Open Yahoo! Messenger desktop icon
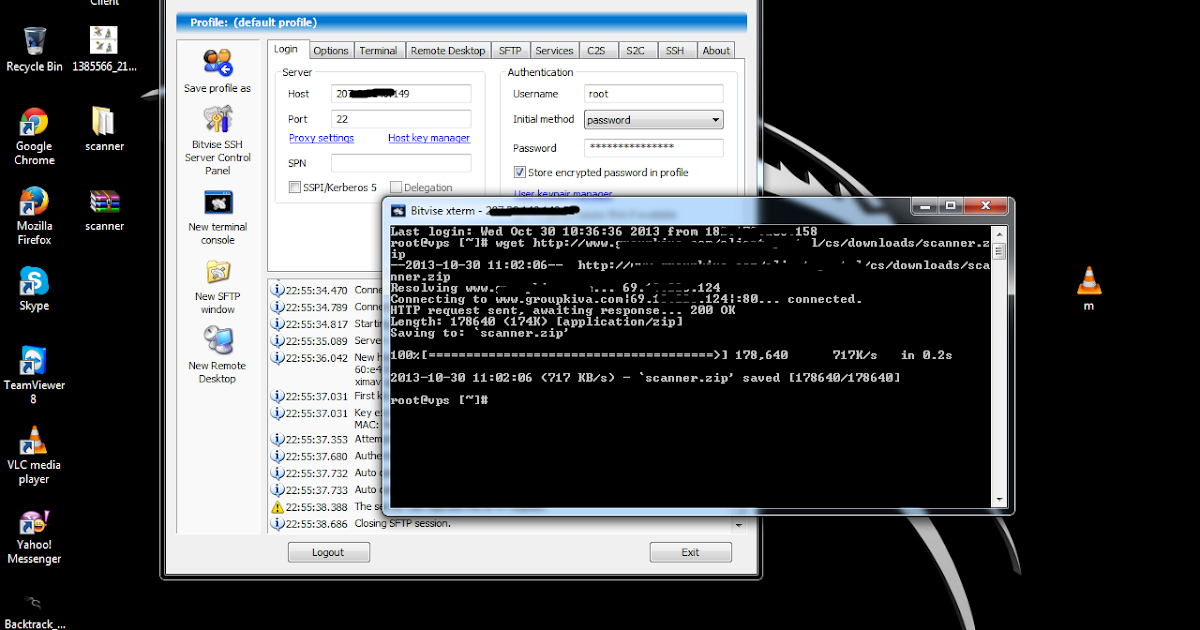This screenshot has width=1200, height=630. click(34, 537)
